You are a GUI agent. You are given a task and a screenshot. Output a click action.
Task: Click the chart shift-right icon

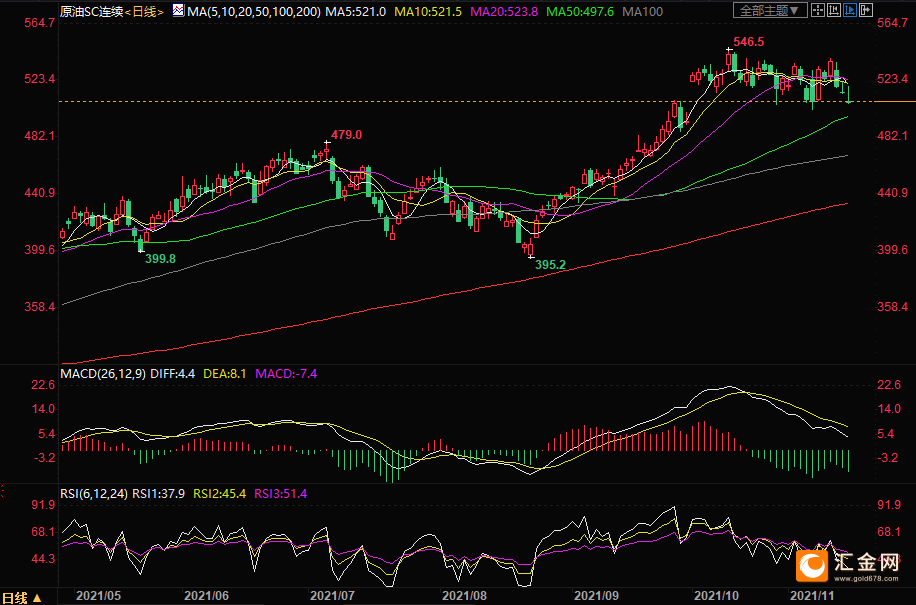point(866,10)
